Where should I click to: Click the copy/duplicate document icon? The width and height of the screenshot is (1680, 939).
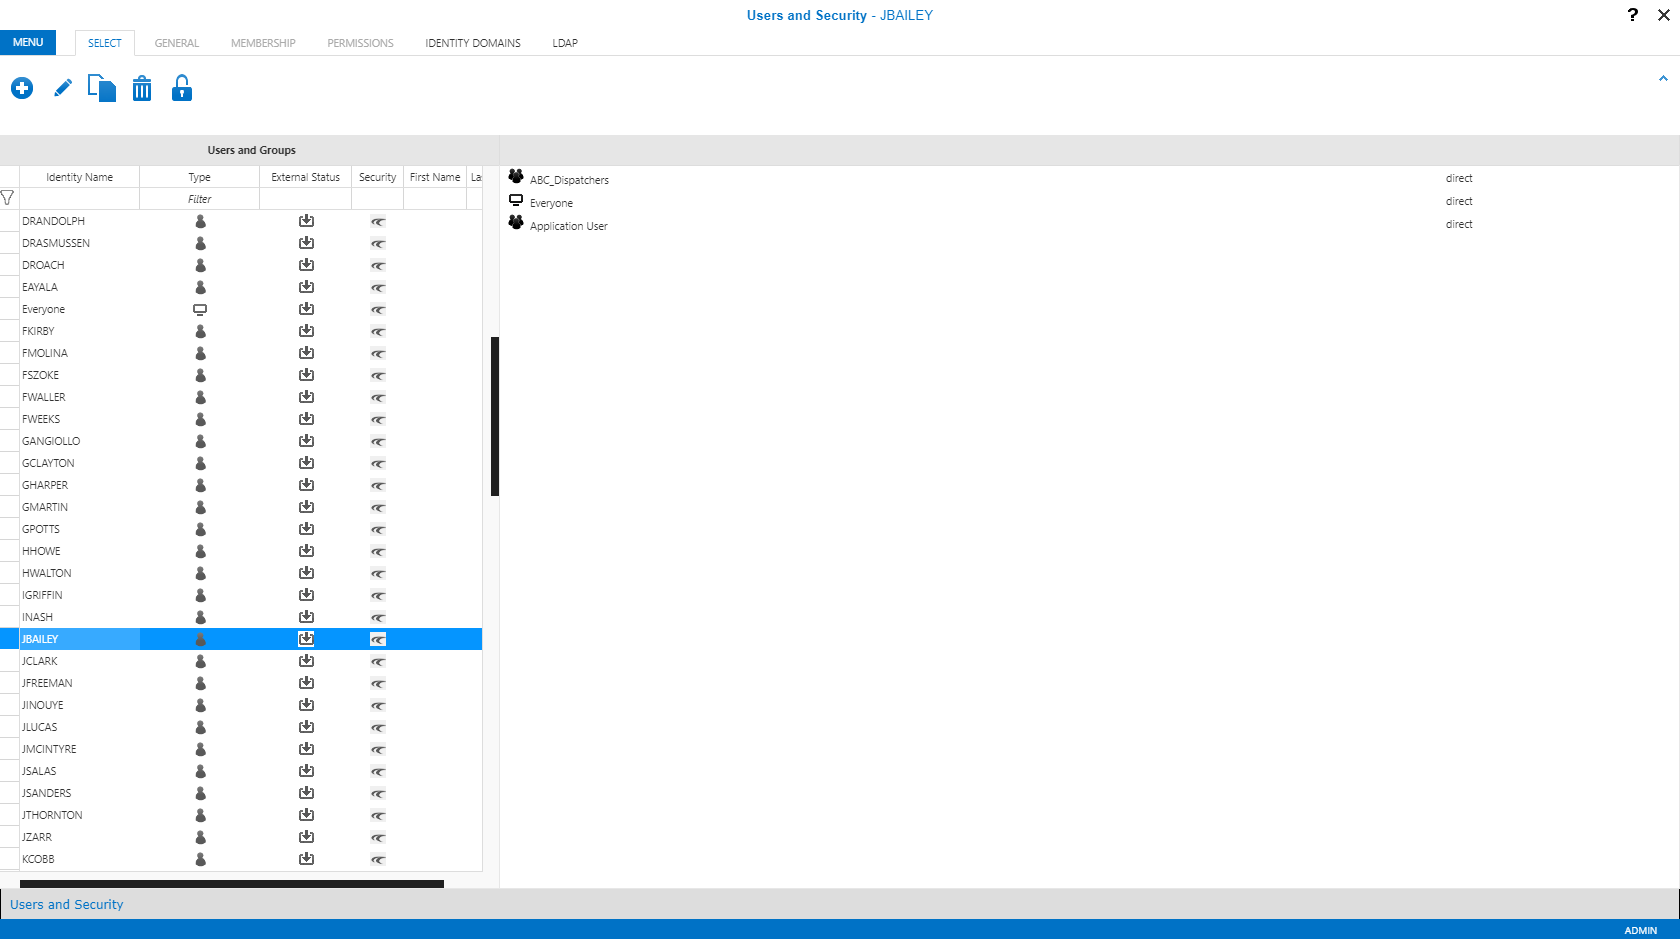101,88
